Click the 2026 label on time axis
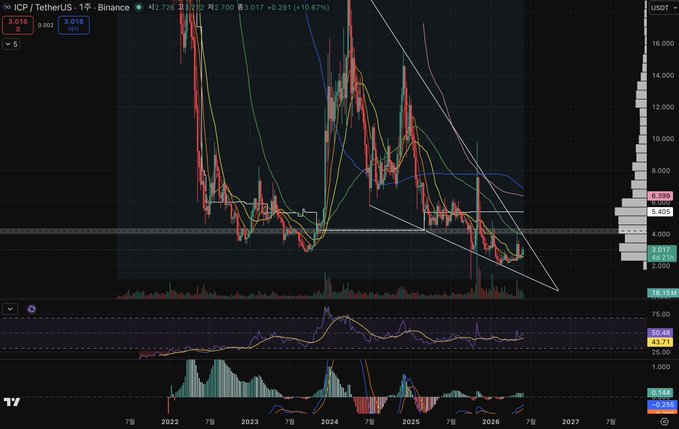 pyautogui.click(x=491, y=422)
